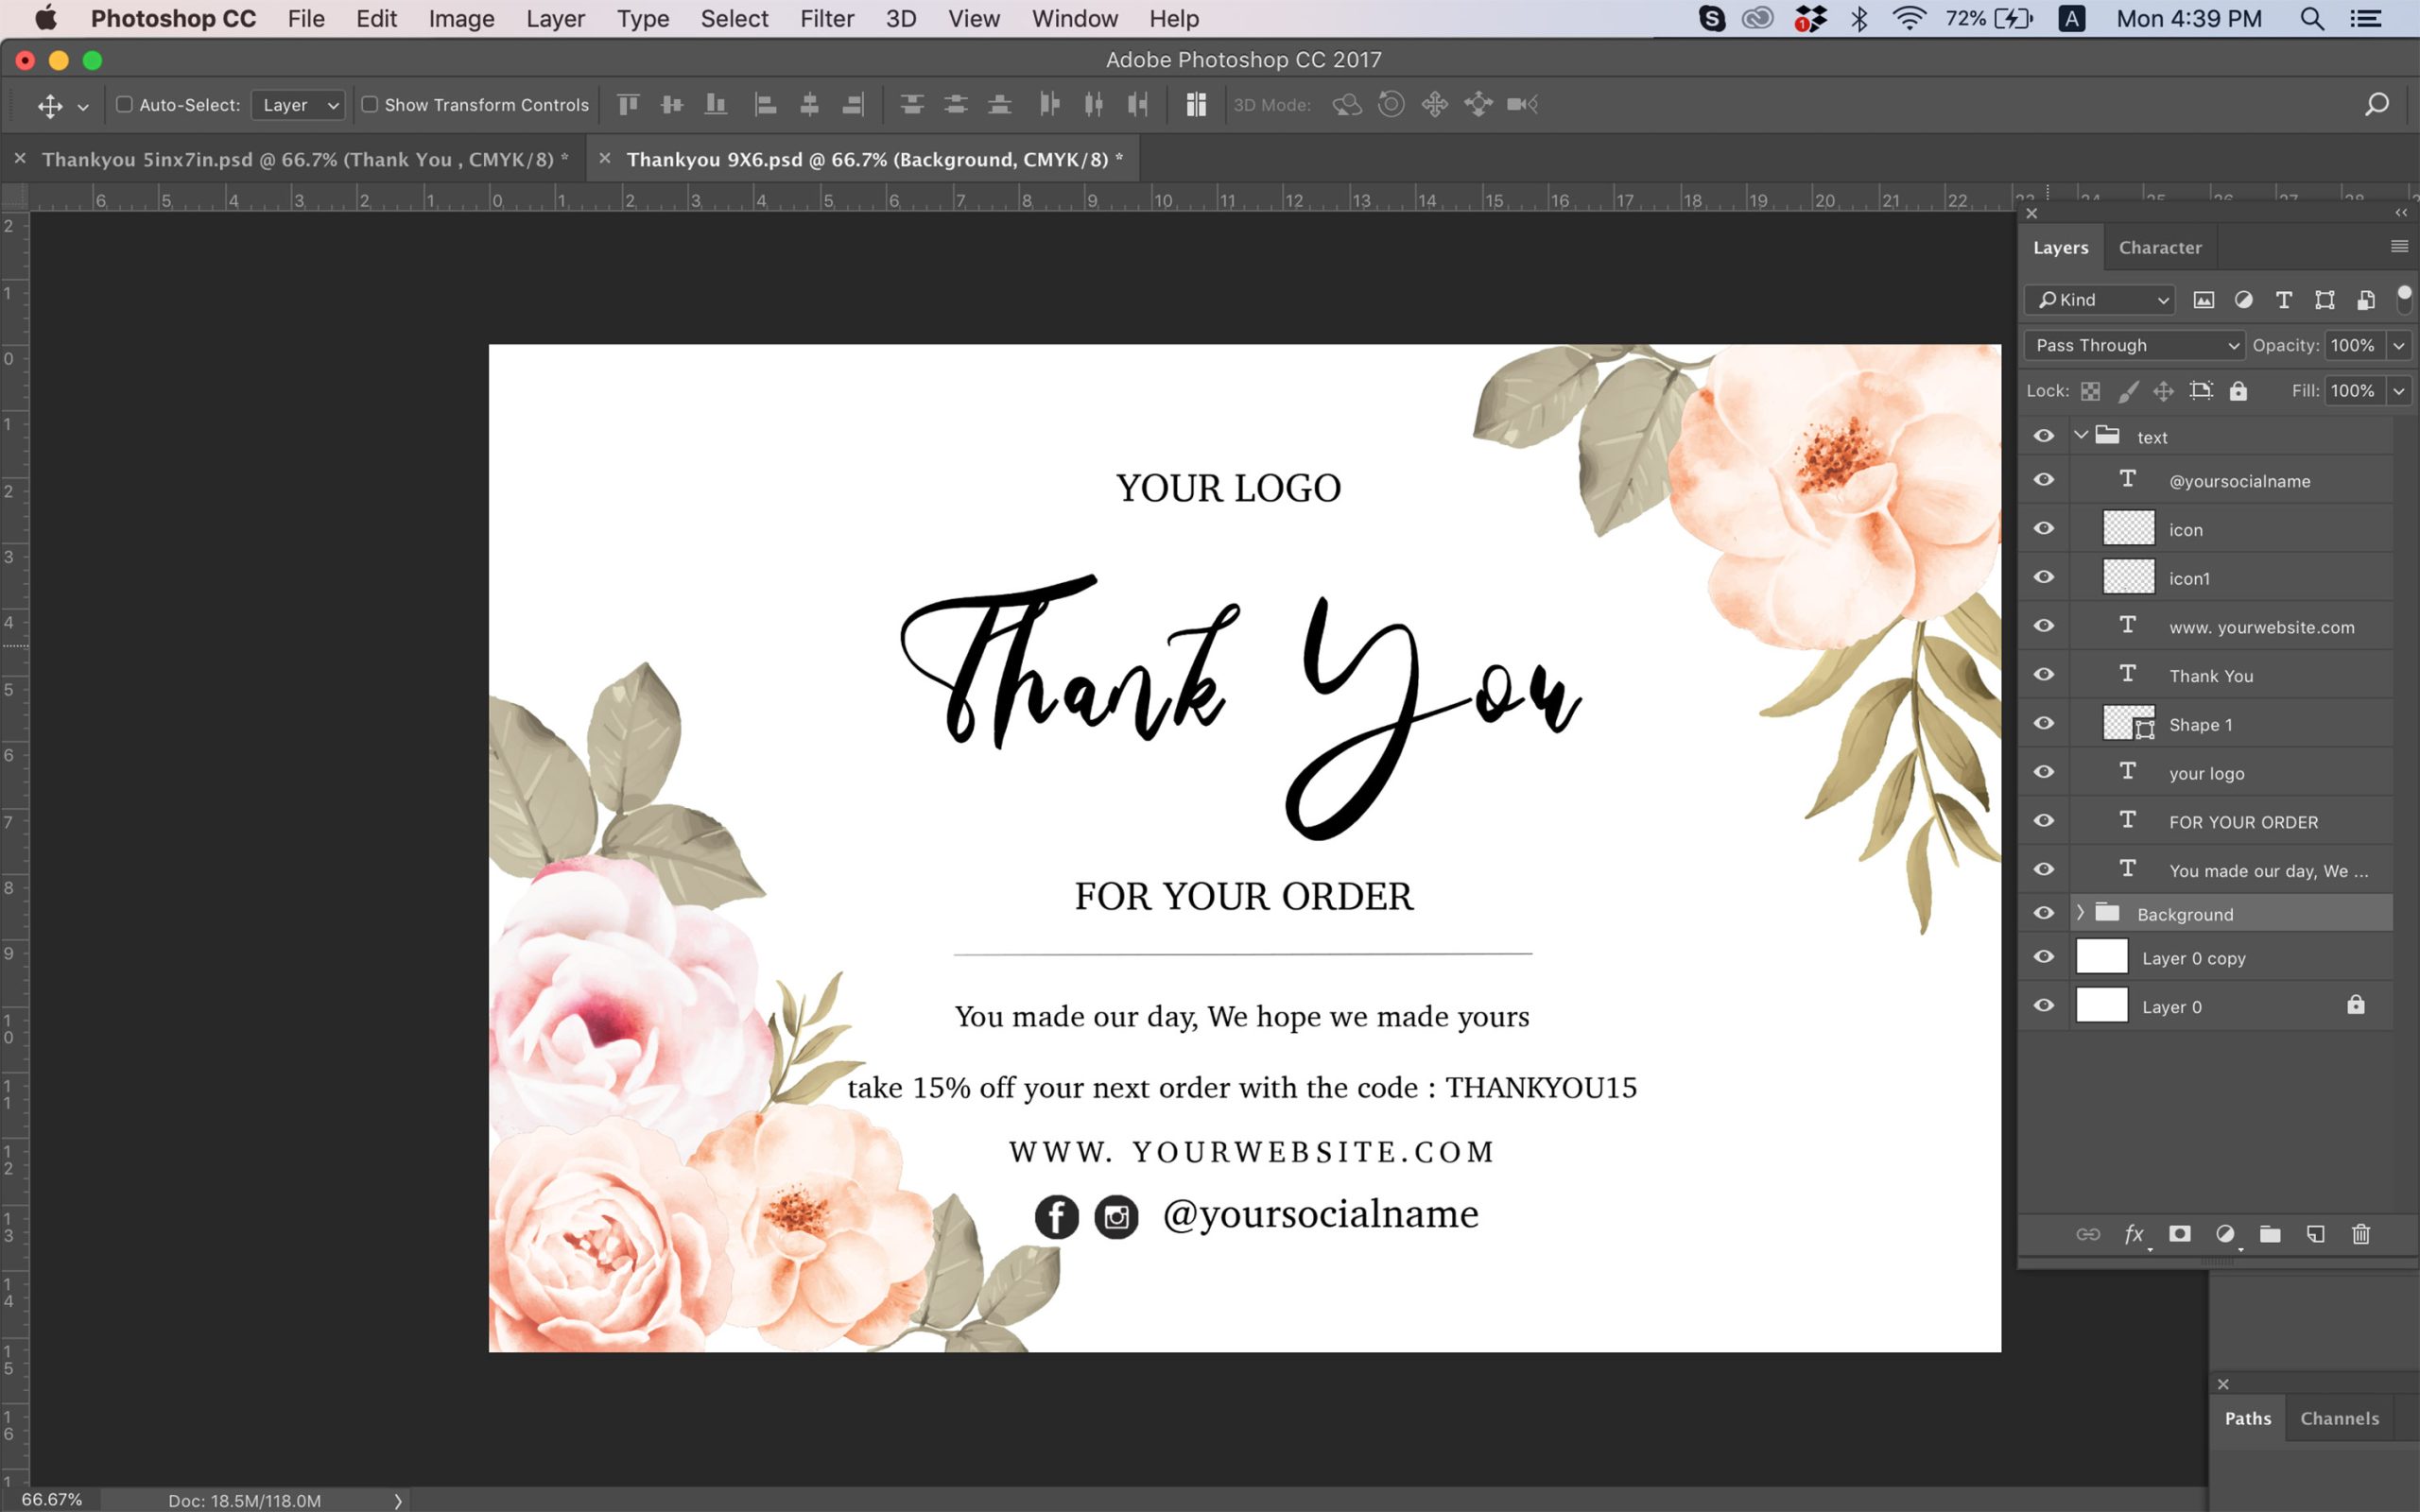This screenshot has height=1512, width=2420.
Task: Toggle layer filtering on/off switch
Action: pos(2404,298)
